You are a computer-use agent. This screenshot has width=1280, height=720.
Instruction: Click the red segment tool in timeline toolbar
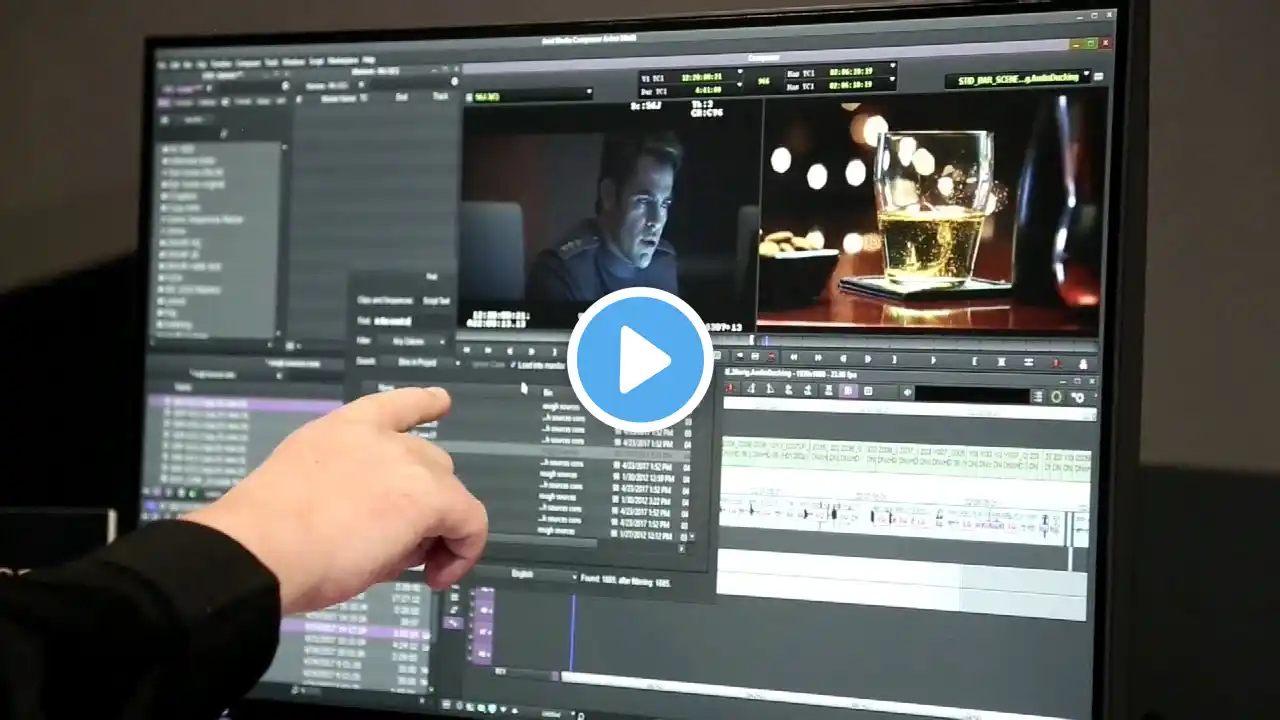point(730,389)
